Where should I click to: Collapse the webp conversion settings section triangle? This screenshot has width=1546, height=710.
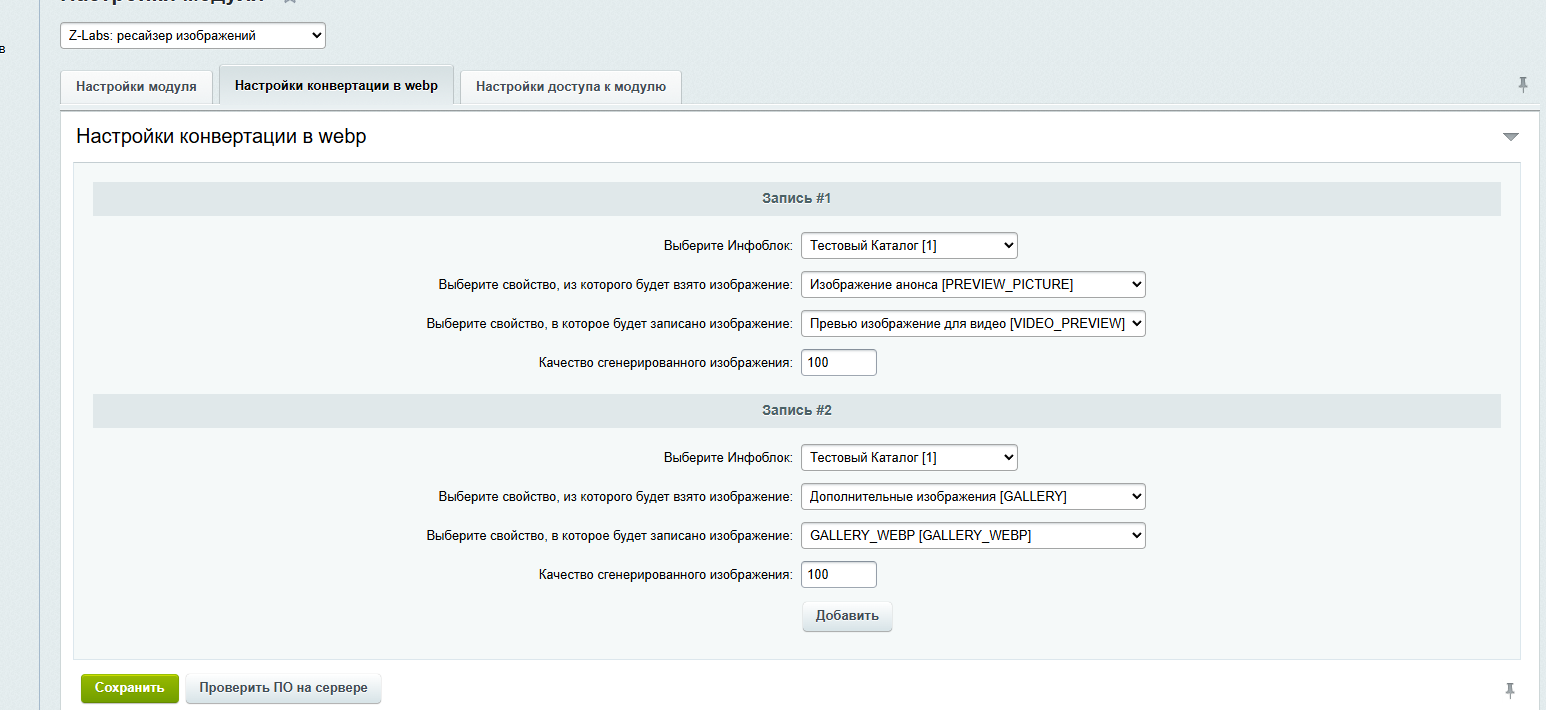1510,137
